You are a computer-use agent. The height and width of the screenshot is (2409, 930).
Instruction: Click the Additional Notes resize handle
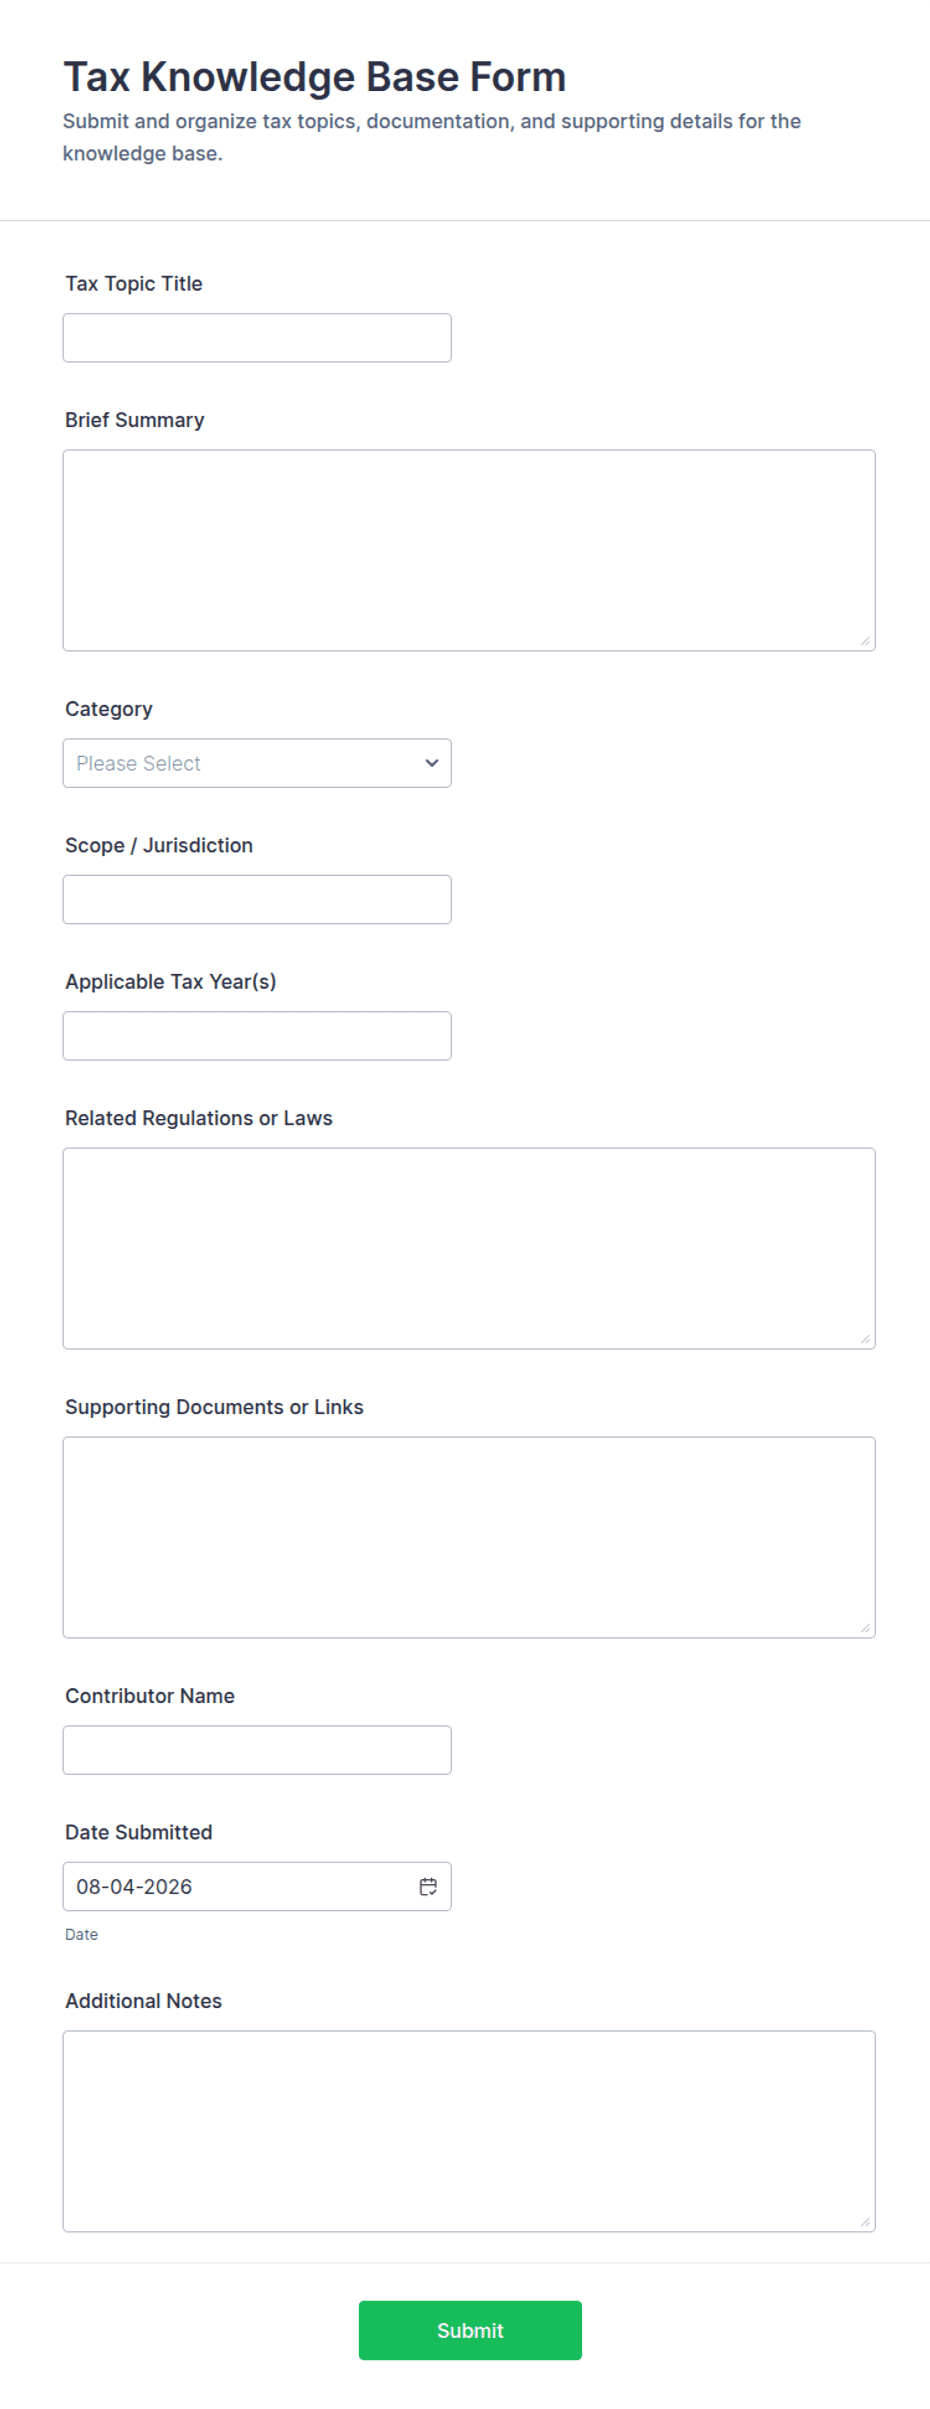pos(865,2222)
